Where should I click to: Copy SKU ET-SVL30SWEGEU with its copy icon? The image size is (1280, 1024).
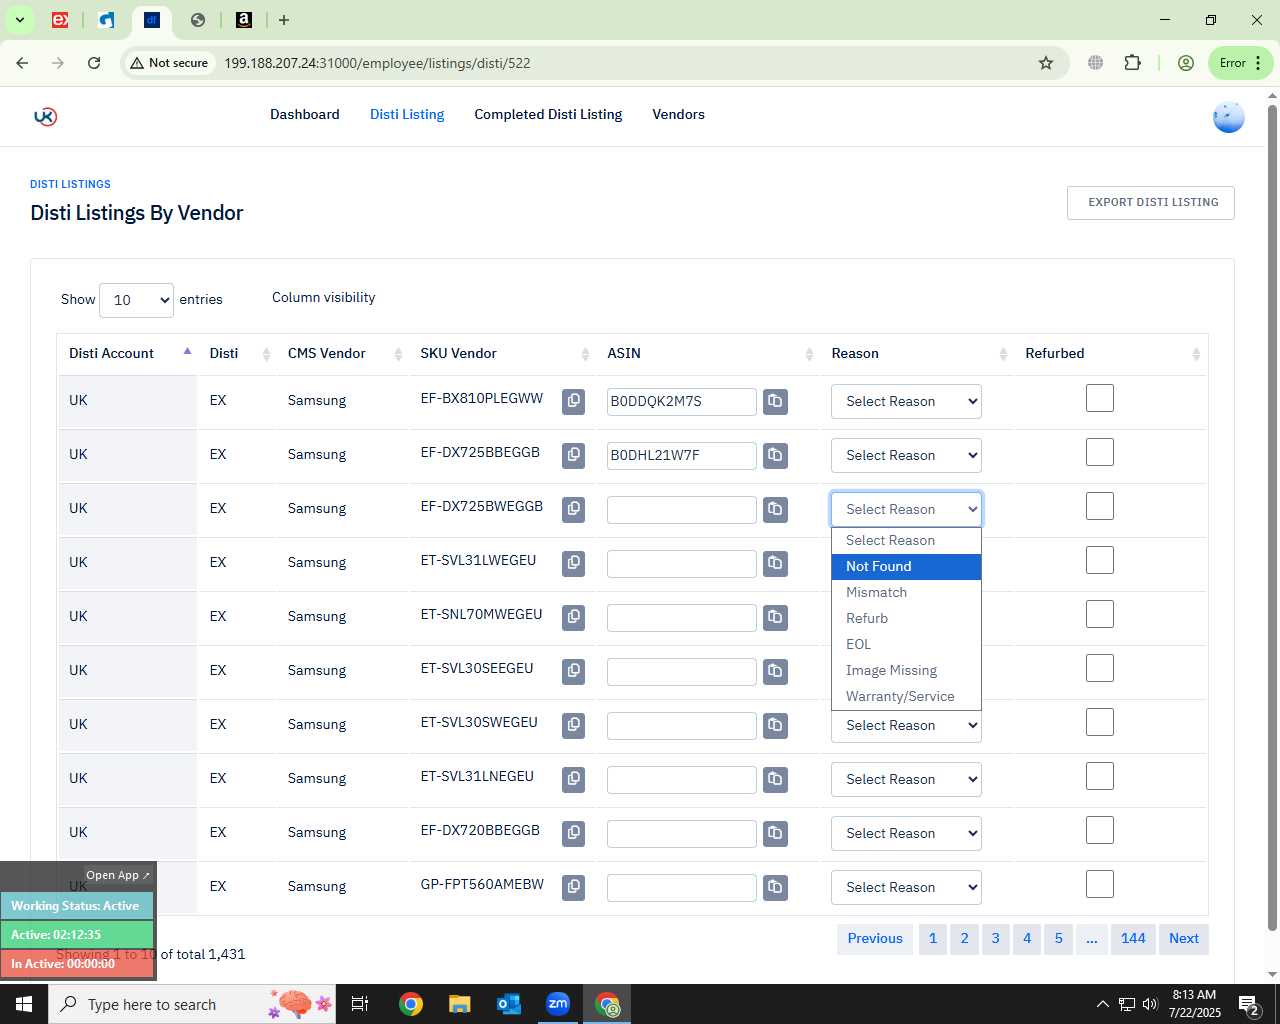point(573,725)
